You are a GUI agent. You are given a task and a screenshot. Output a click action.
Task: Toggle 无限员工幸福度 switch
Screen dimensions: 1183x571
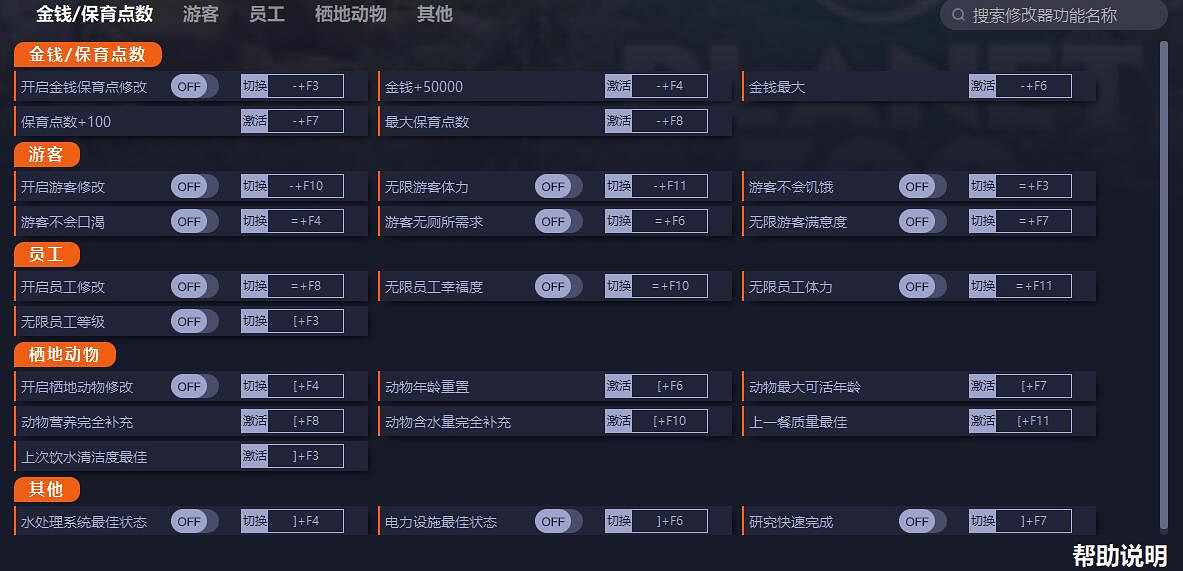pyautogui.click(x=558, y=286)
